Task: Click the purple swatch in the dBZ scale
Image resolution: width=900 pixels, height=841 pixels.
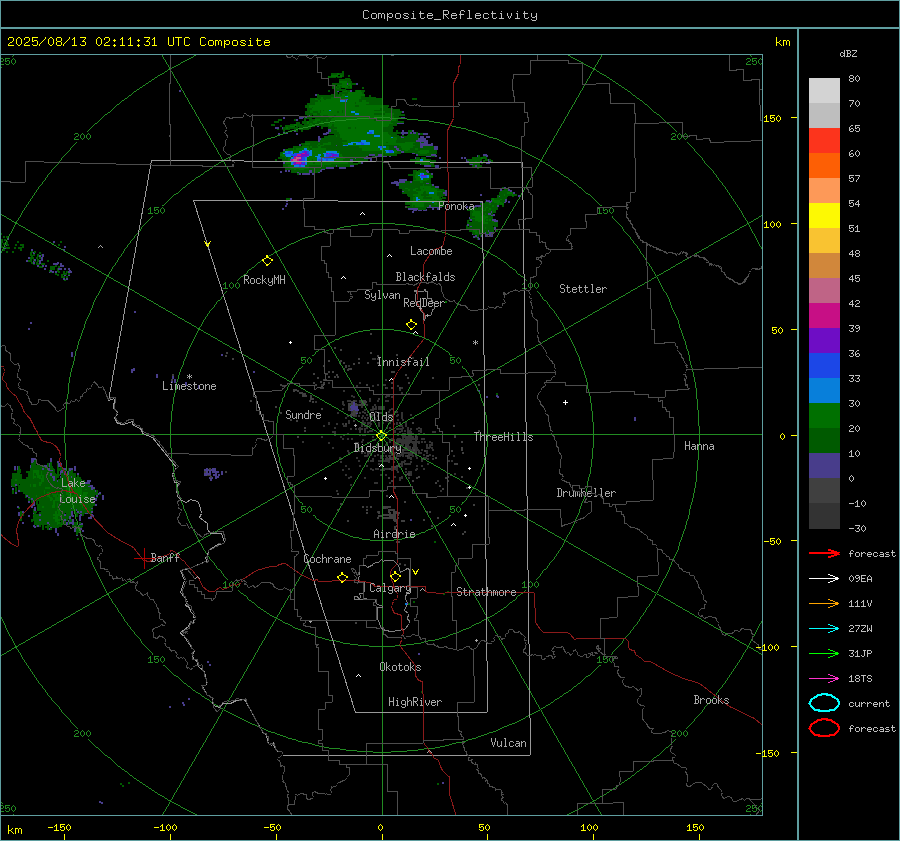Action: click(824, 340)
